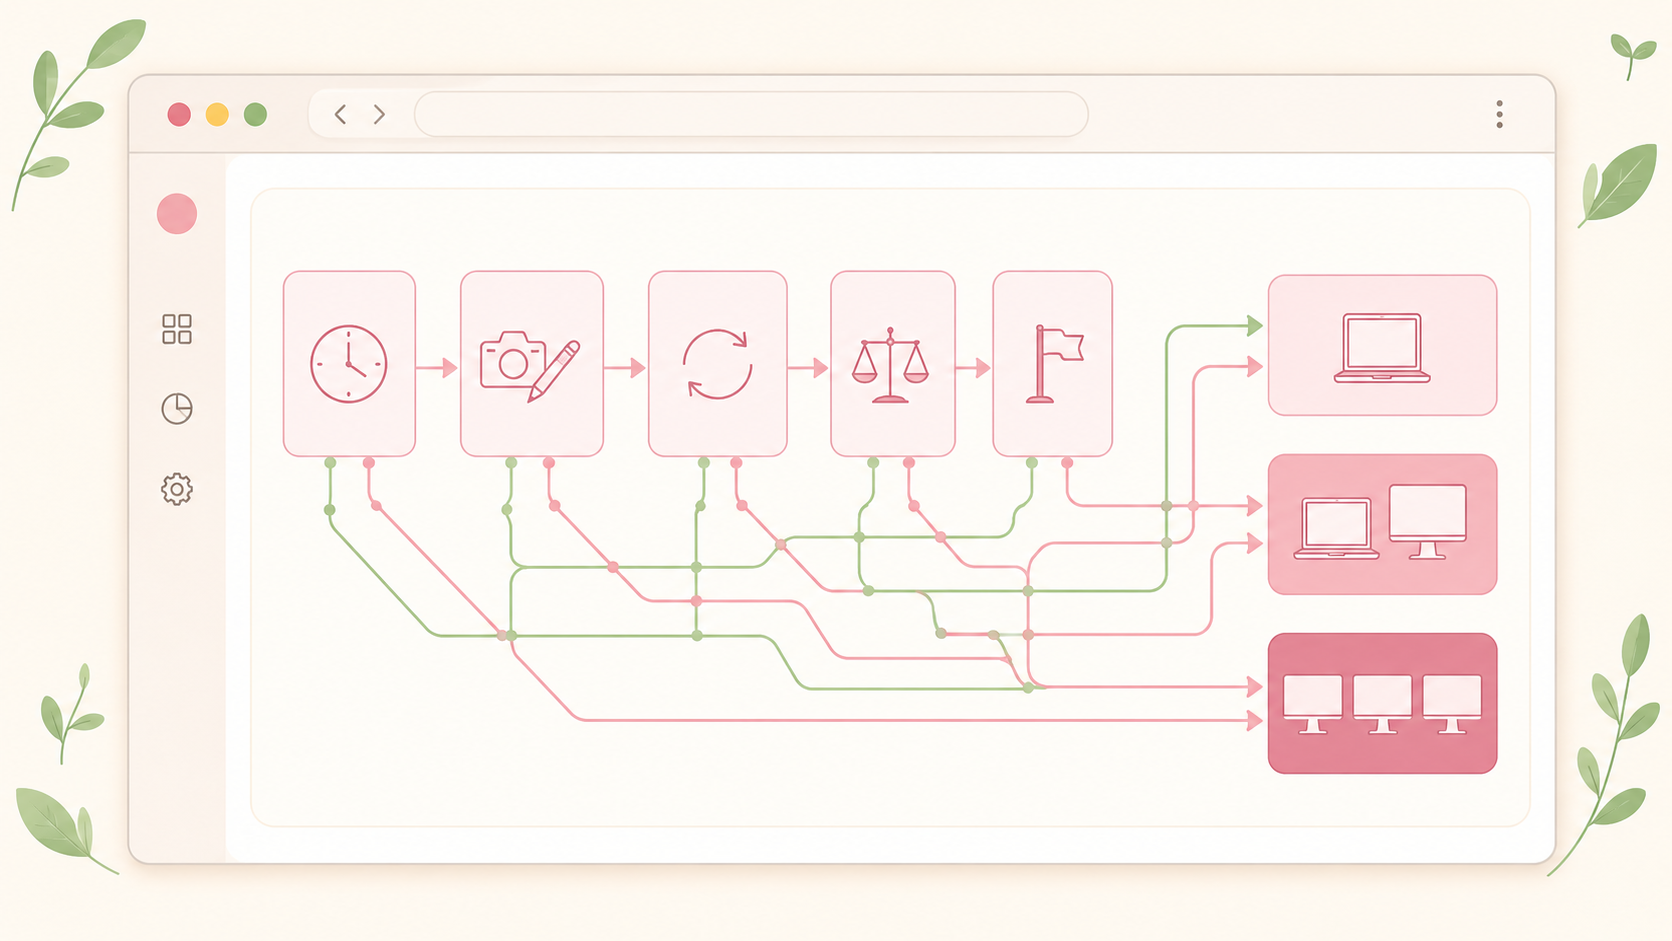Viewport: 1672px width, 941px height.
Task: Select the flag node
Action: [1053, 364]
